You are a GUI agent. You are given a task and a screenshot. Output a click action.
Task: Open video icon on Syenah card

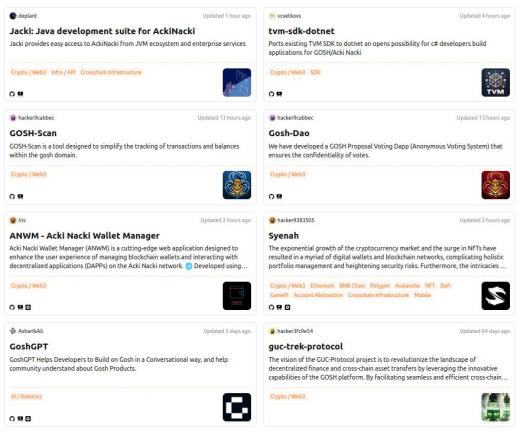[x=287, y=307]
